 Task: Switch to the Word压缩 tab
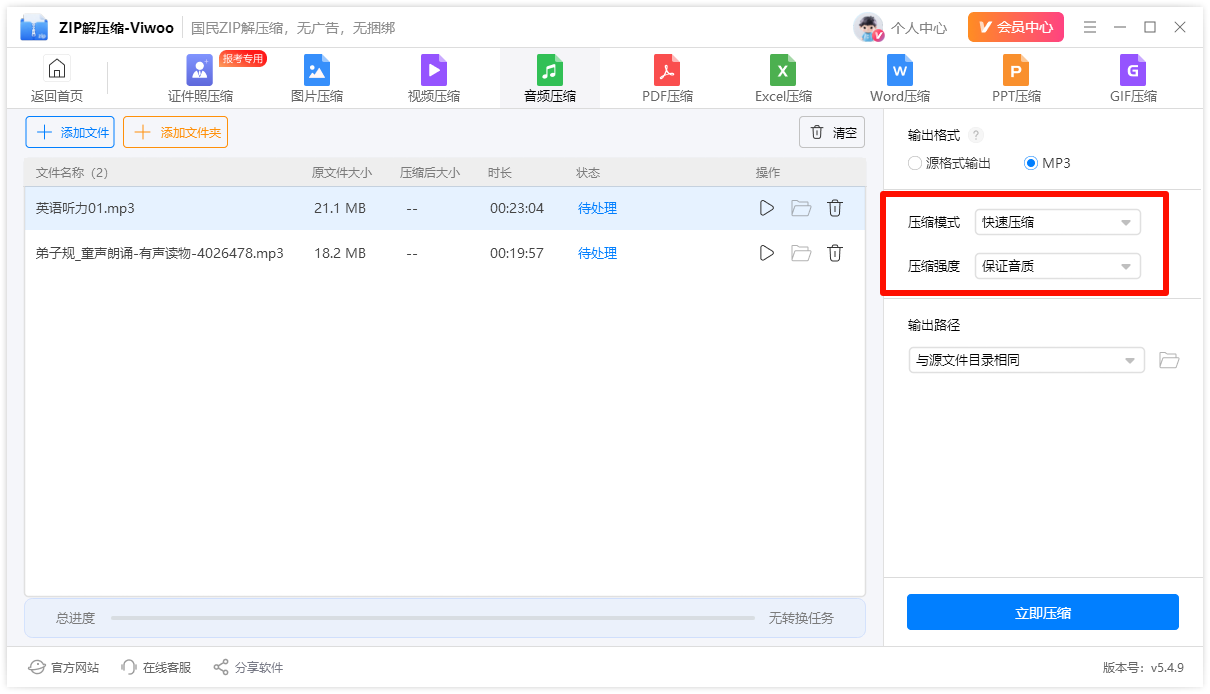[900, 79]
